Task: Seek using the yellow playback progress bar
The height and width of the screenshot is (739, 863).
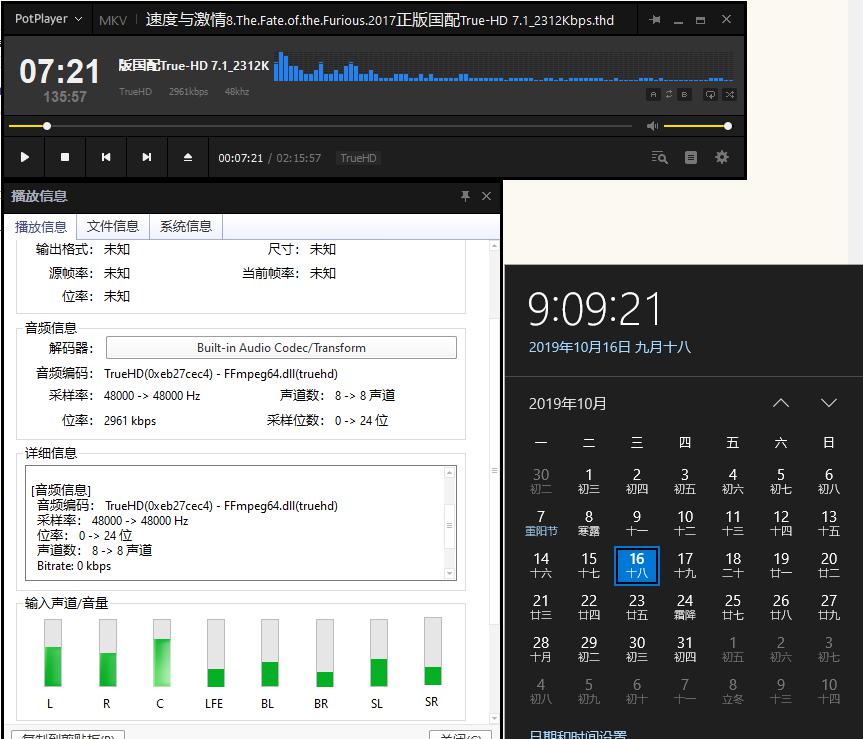Action: pyautogui.click(x=320, y=126)
